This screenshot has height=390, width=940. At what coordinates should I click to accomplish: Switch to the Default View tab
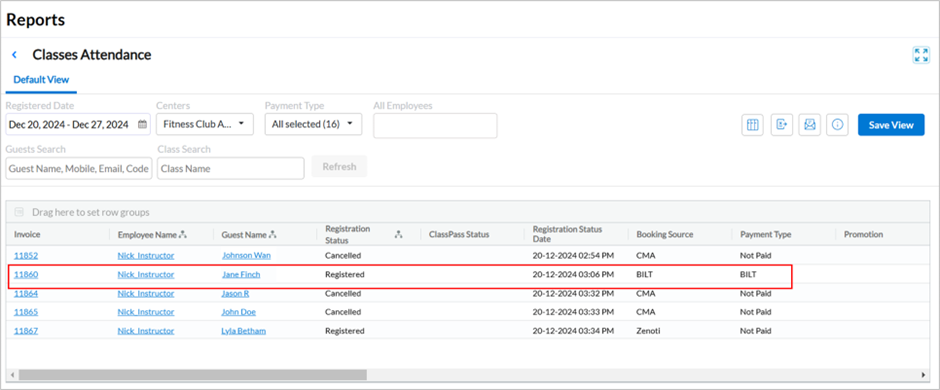click(x=41, y=79)
